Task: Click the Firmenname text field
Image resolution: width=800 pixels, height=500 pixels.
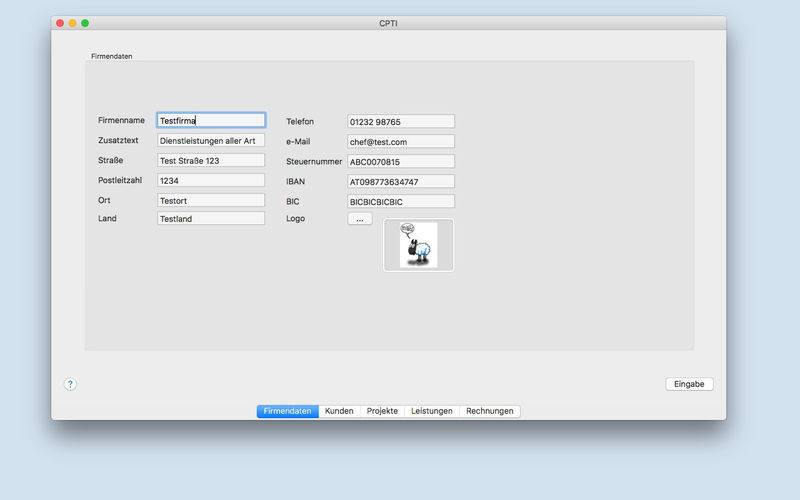Action: (x=211, y=121)
